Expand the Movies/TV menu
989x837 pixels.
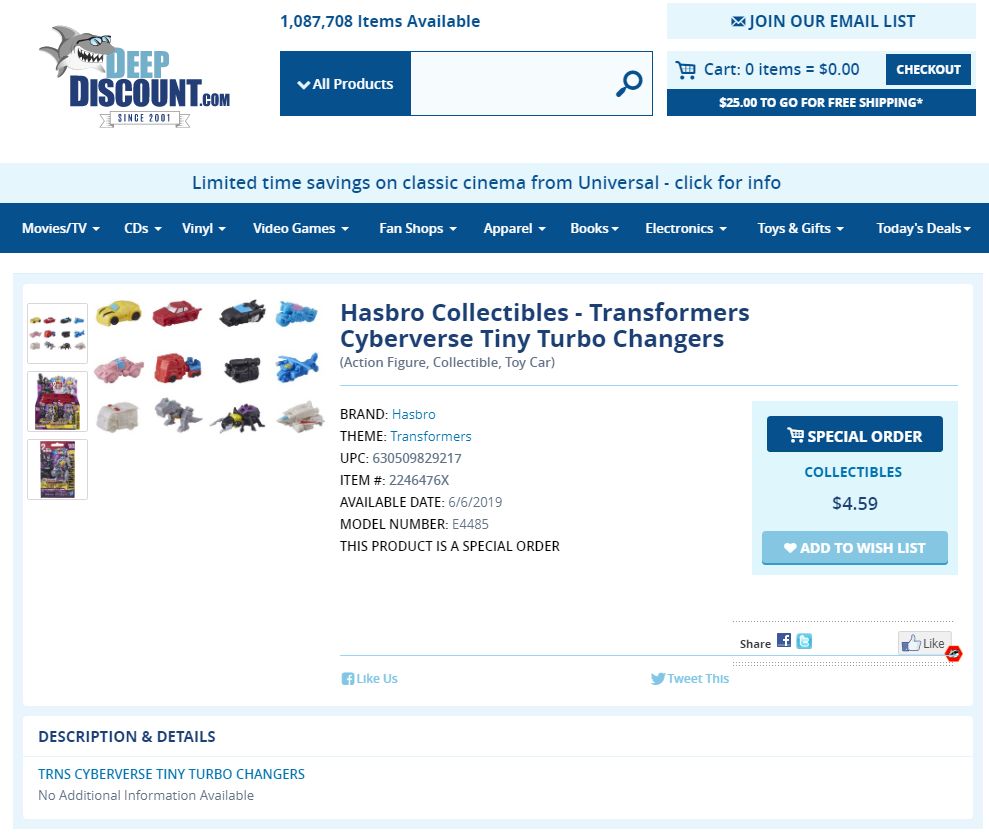(x=61, y=228)
